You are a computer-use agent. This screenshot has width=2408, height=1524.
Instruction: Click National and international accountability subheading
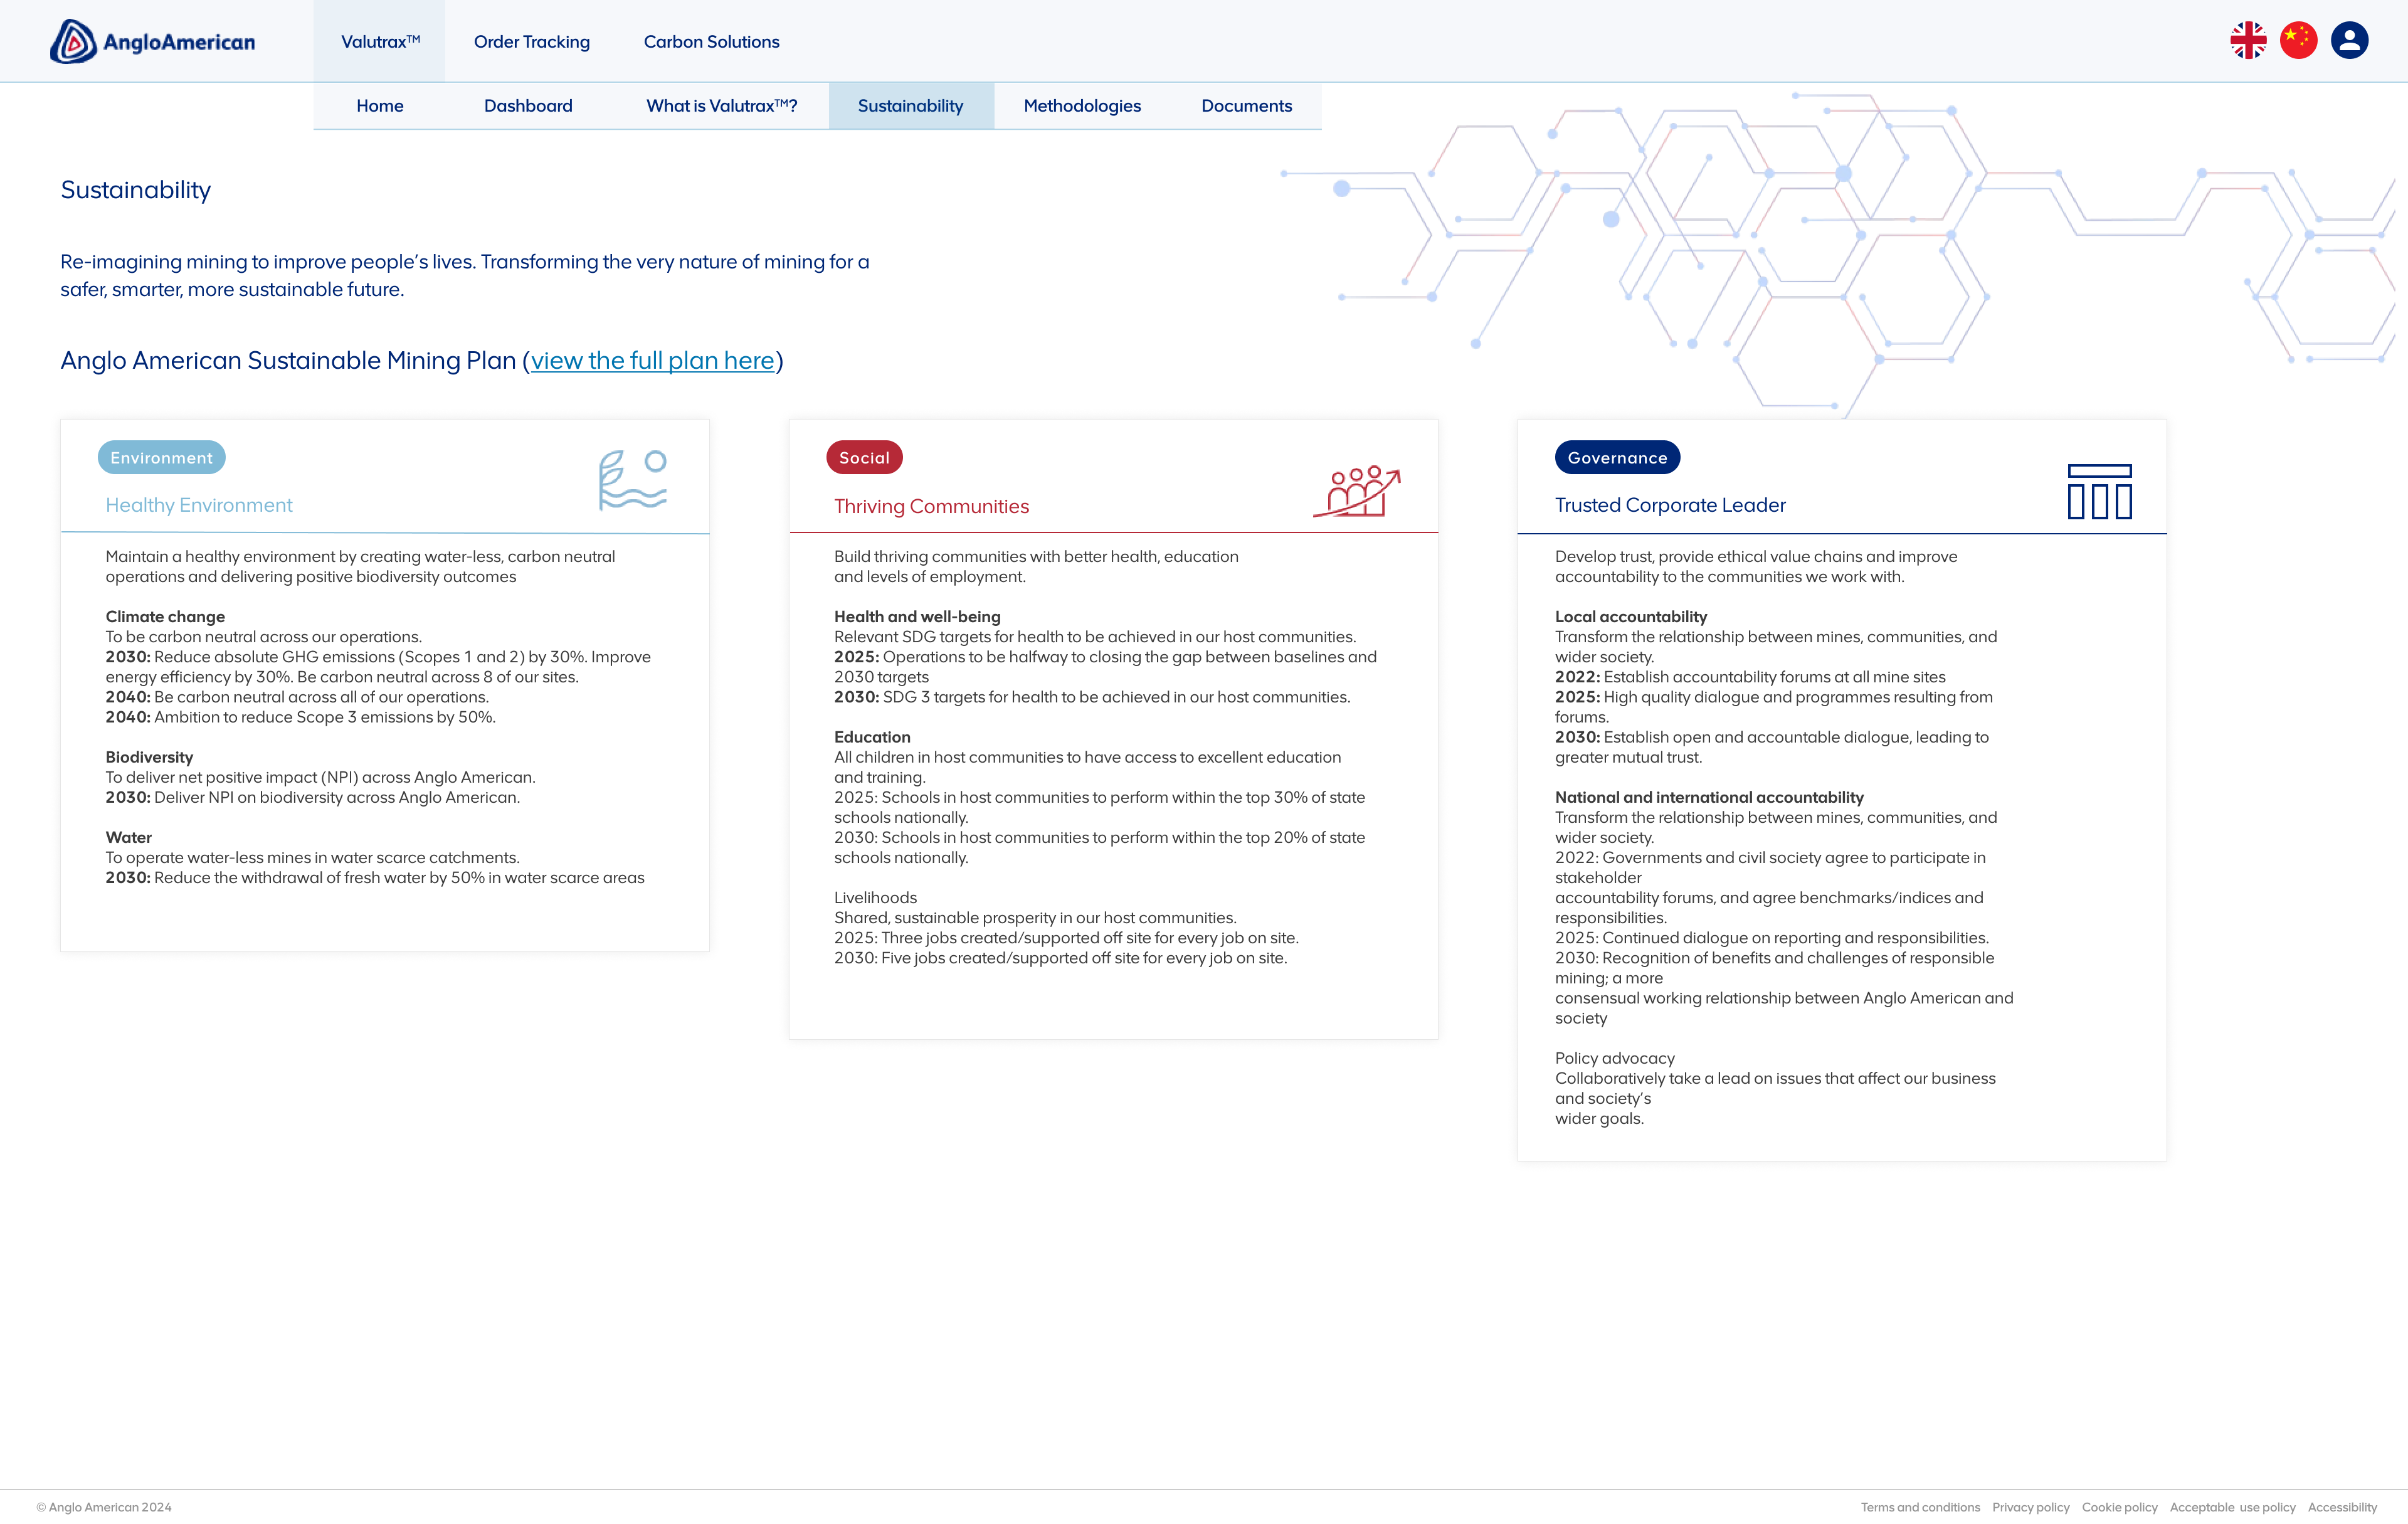(1709, 797)
